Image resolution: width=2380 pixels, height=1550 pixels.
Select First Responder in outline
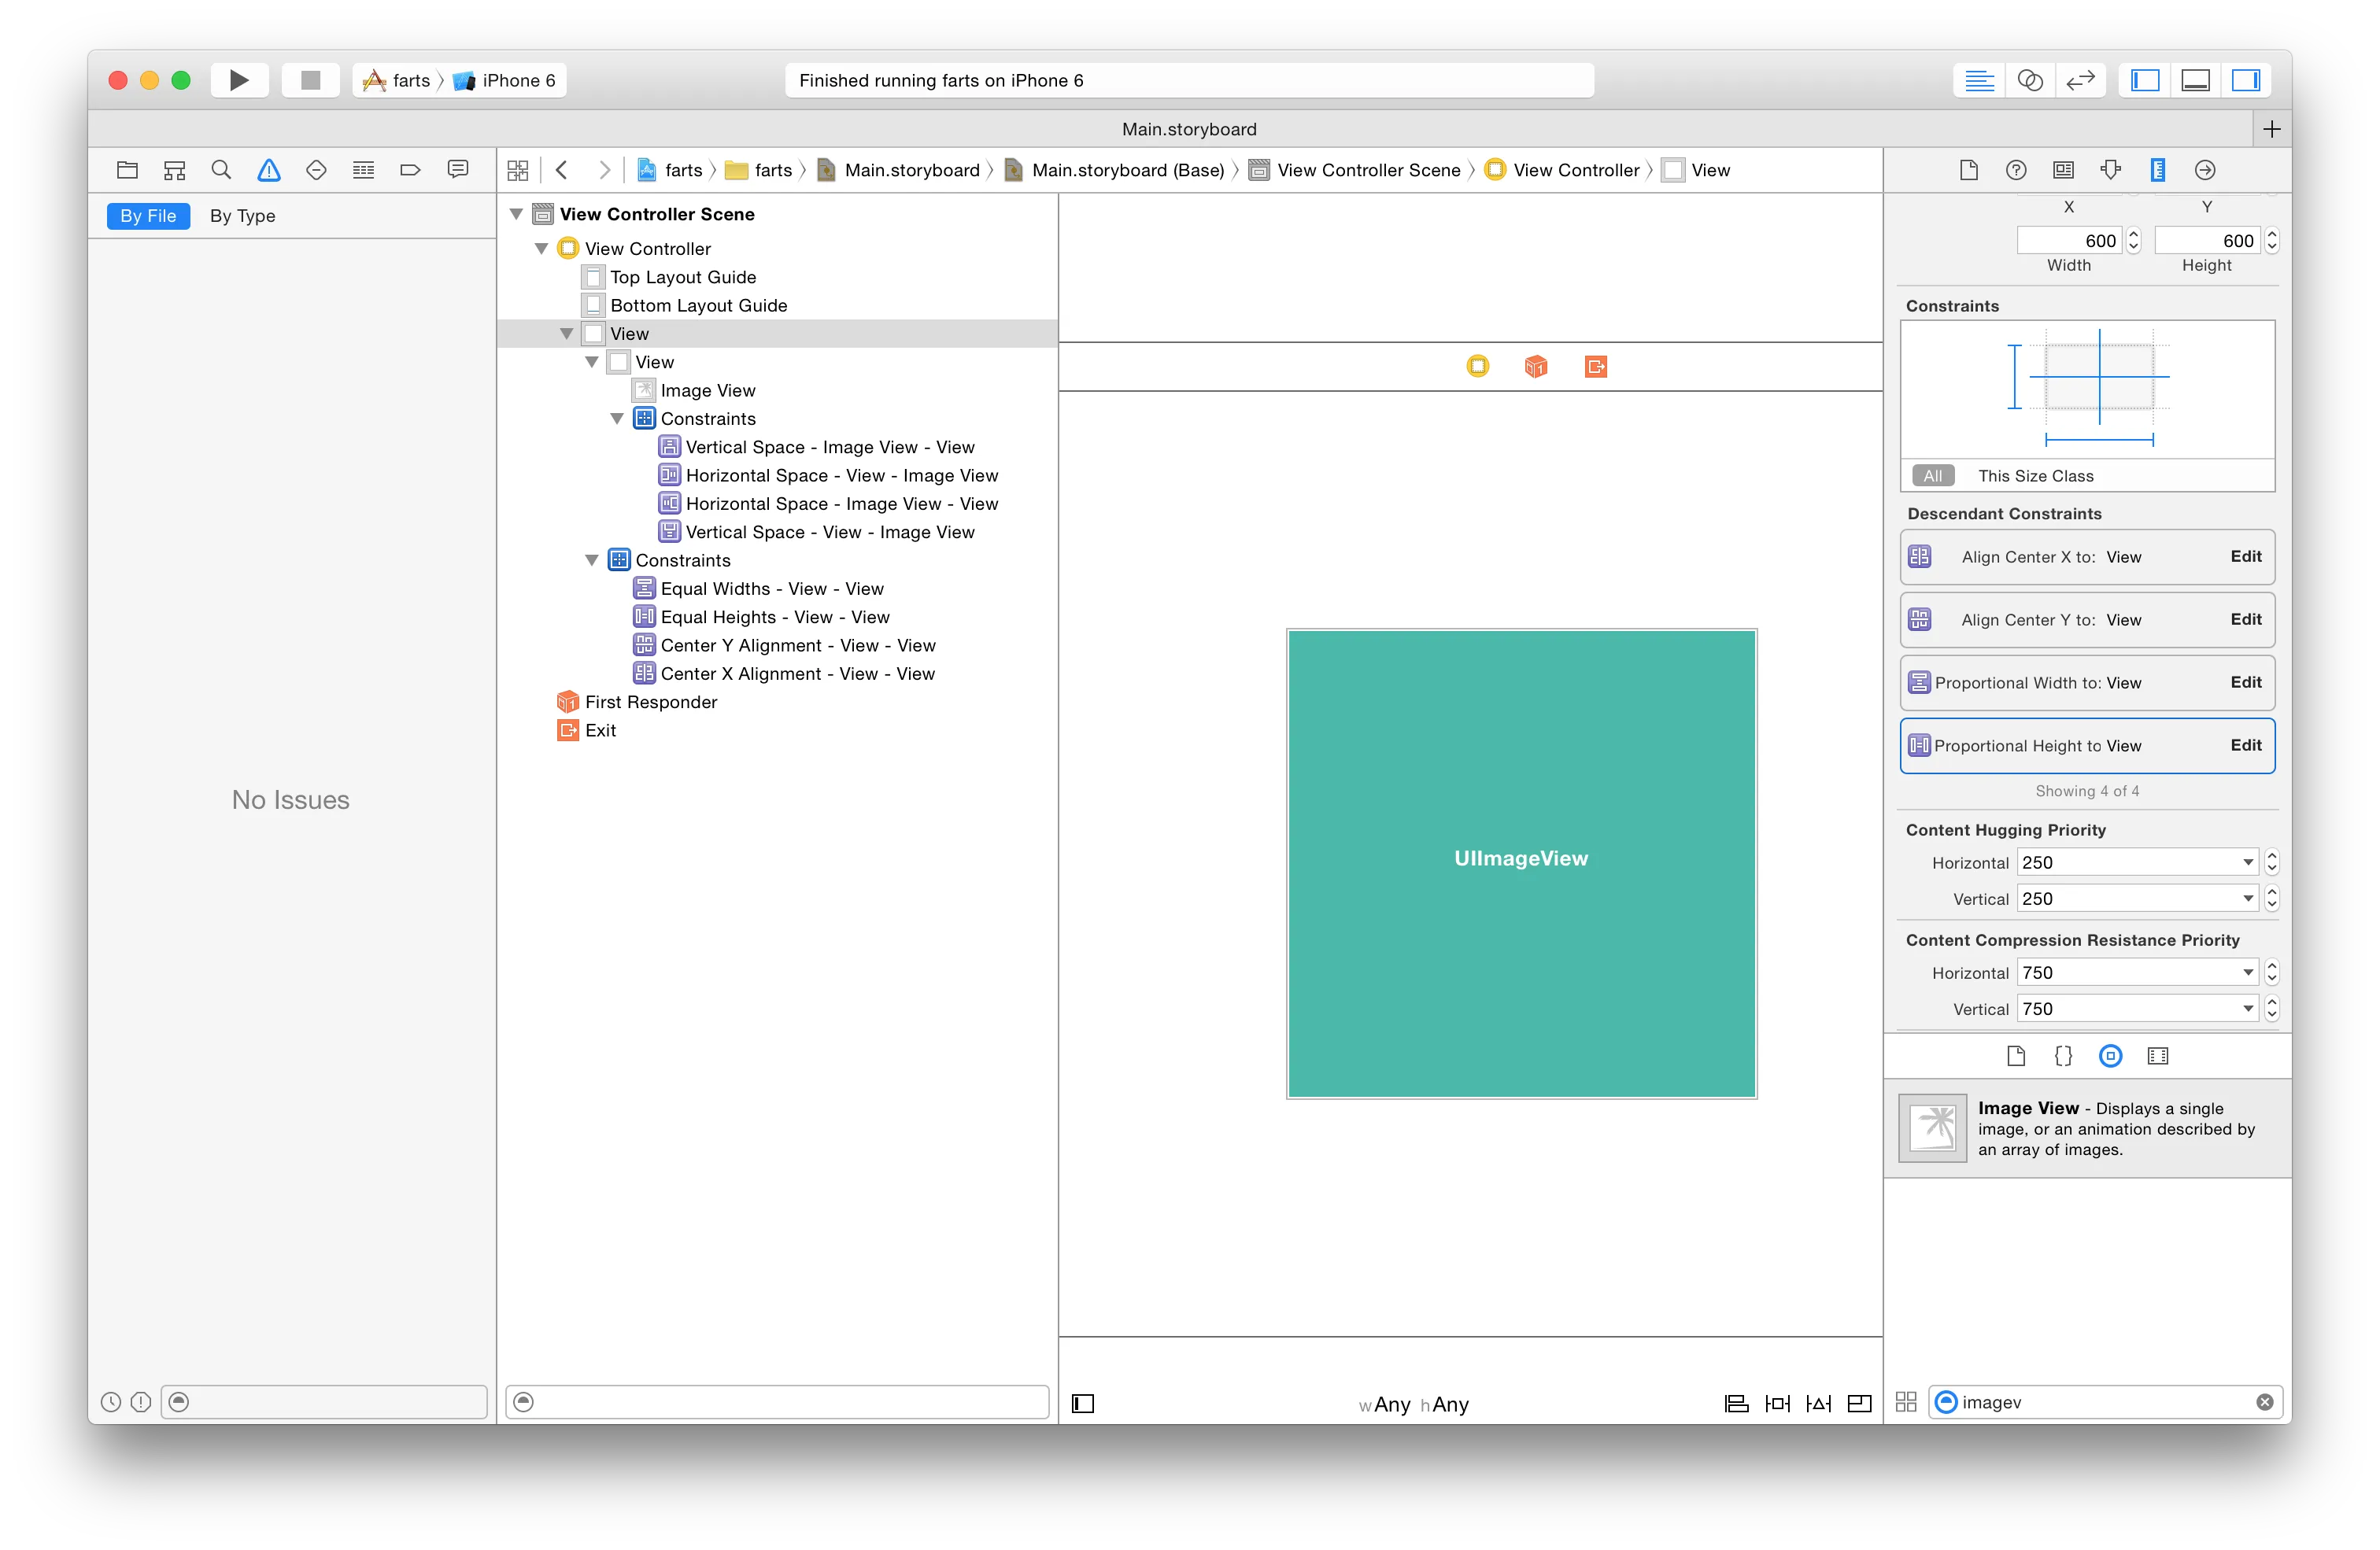tap(651, 703)
